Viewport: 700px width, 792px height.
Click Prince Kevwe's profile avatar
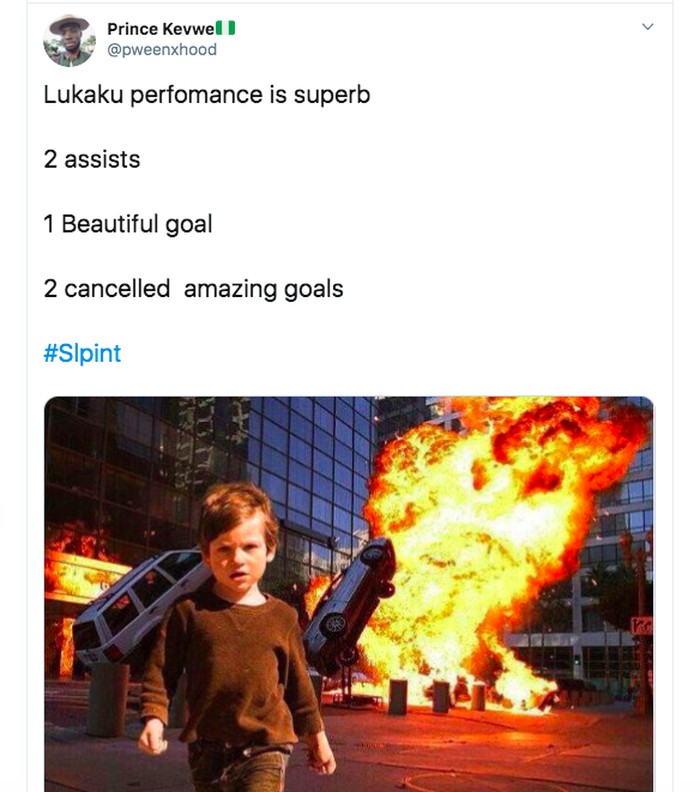[69, 41]
